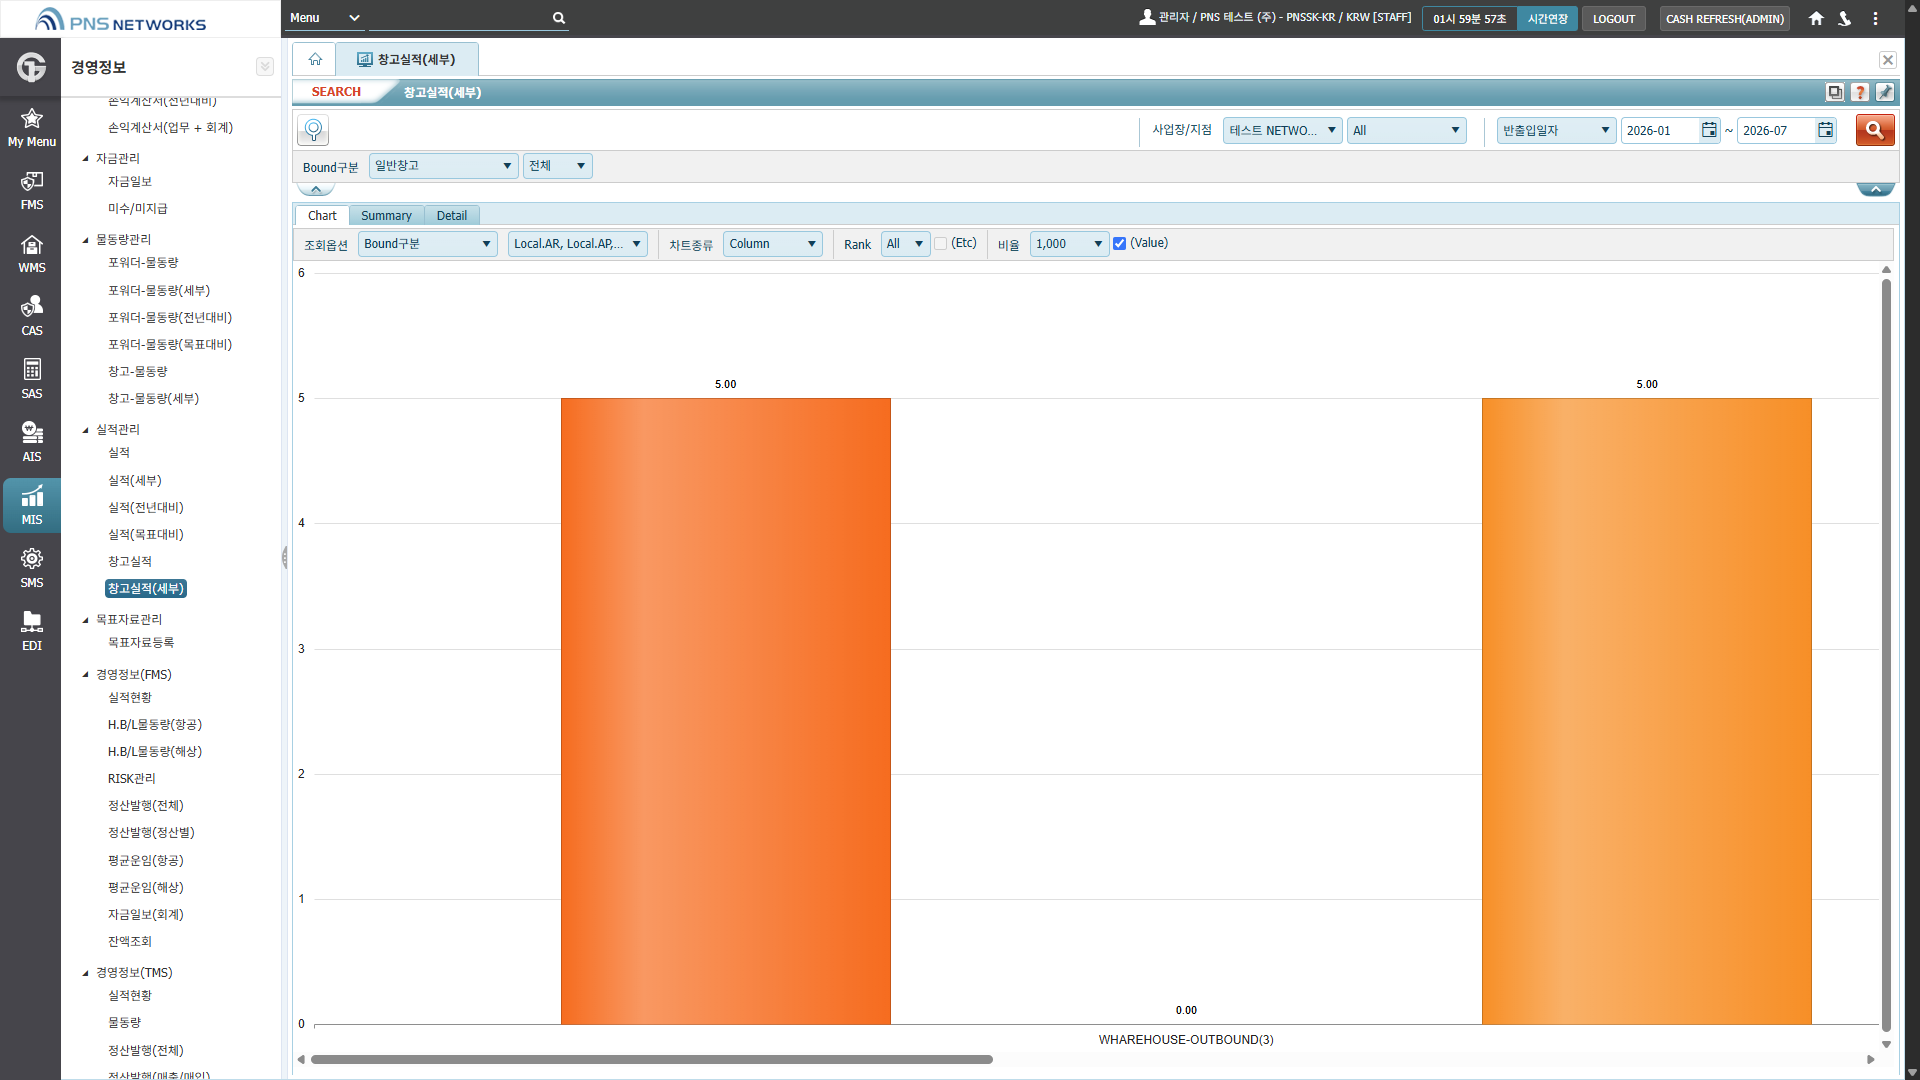
Task: Click the LOGOUT button
Action: pos(1613,19)
